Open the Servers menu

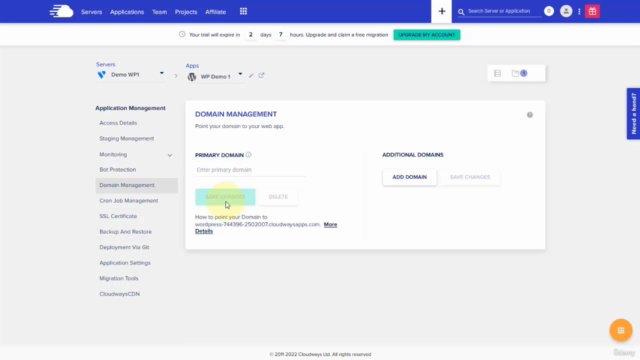coord(91,12)
